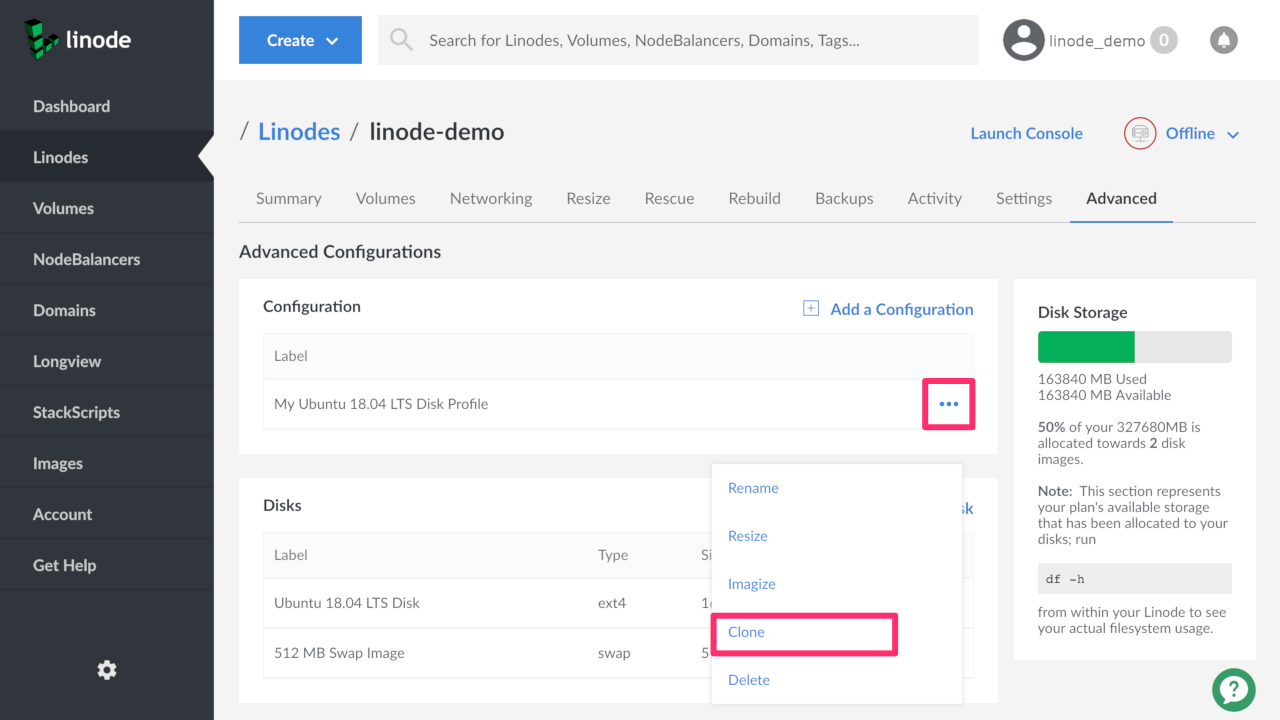Click the user avatar icon
1280x720 pixels.
click(x=1023, y=40)
